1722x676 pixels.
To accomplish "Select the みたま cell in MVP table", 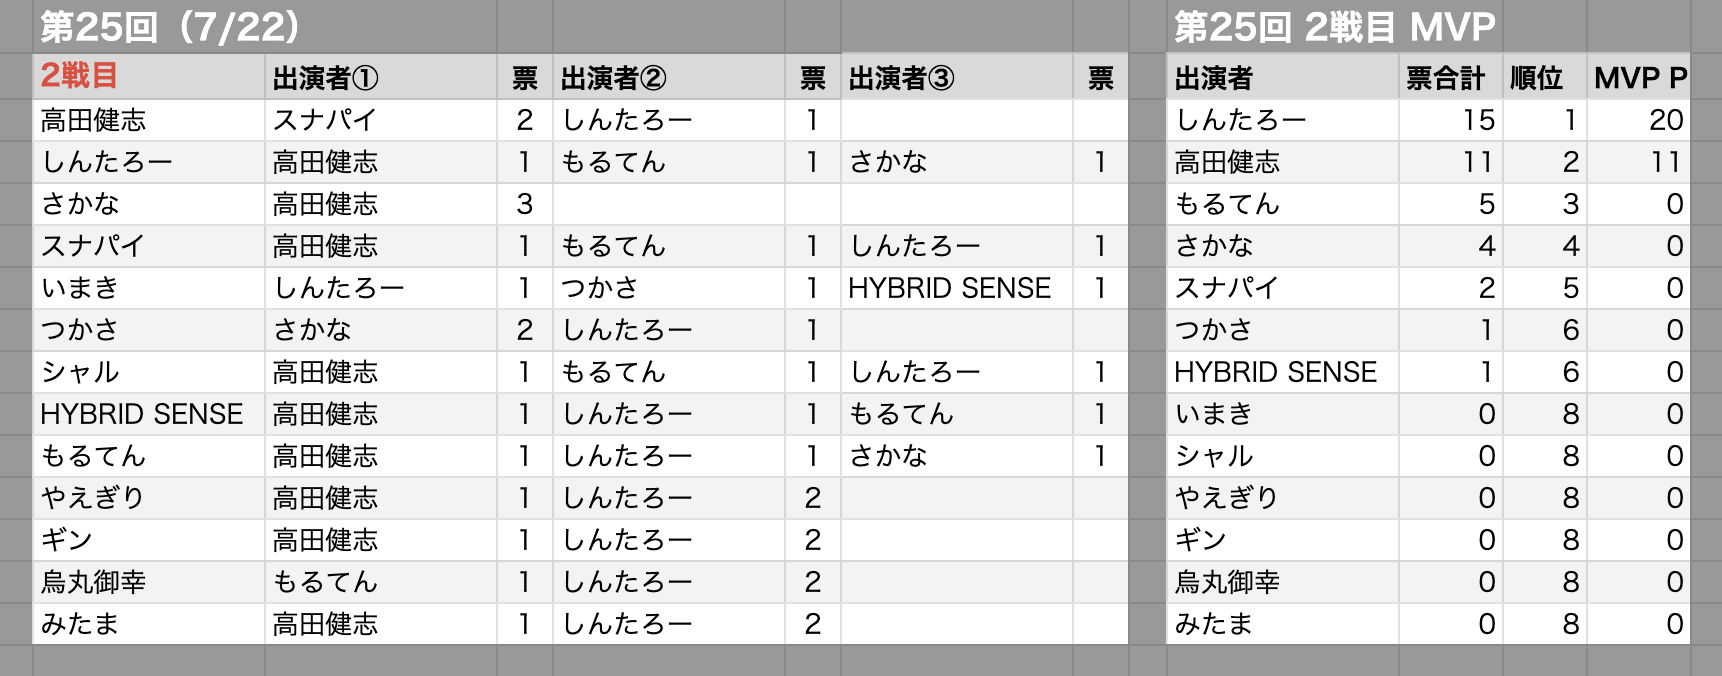I will click(1283, 624).
